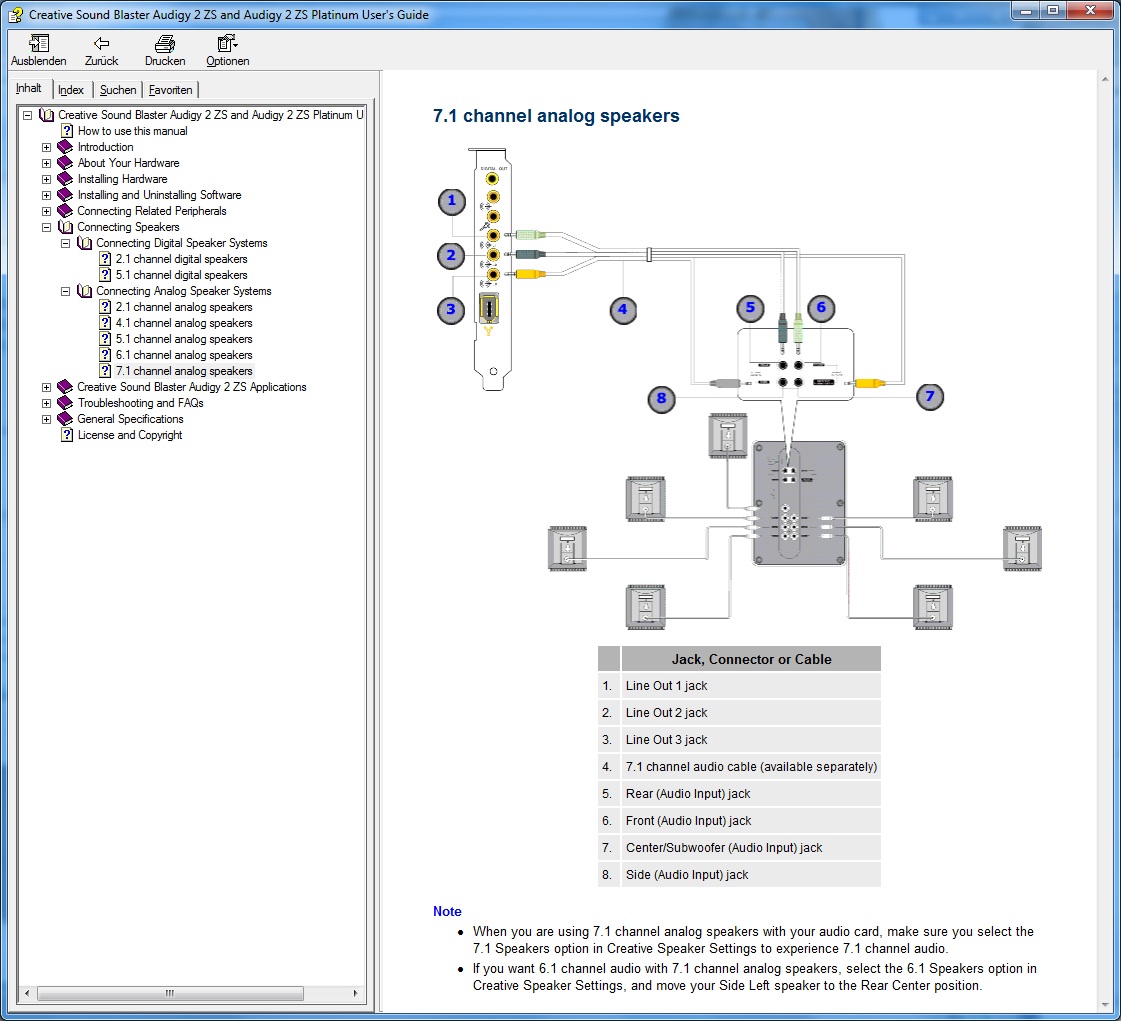Expand Connecting Related Peripherals node
This screenshot has height=1021, width=1121.
click(46, 211)
